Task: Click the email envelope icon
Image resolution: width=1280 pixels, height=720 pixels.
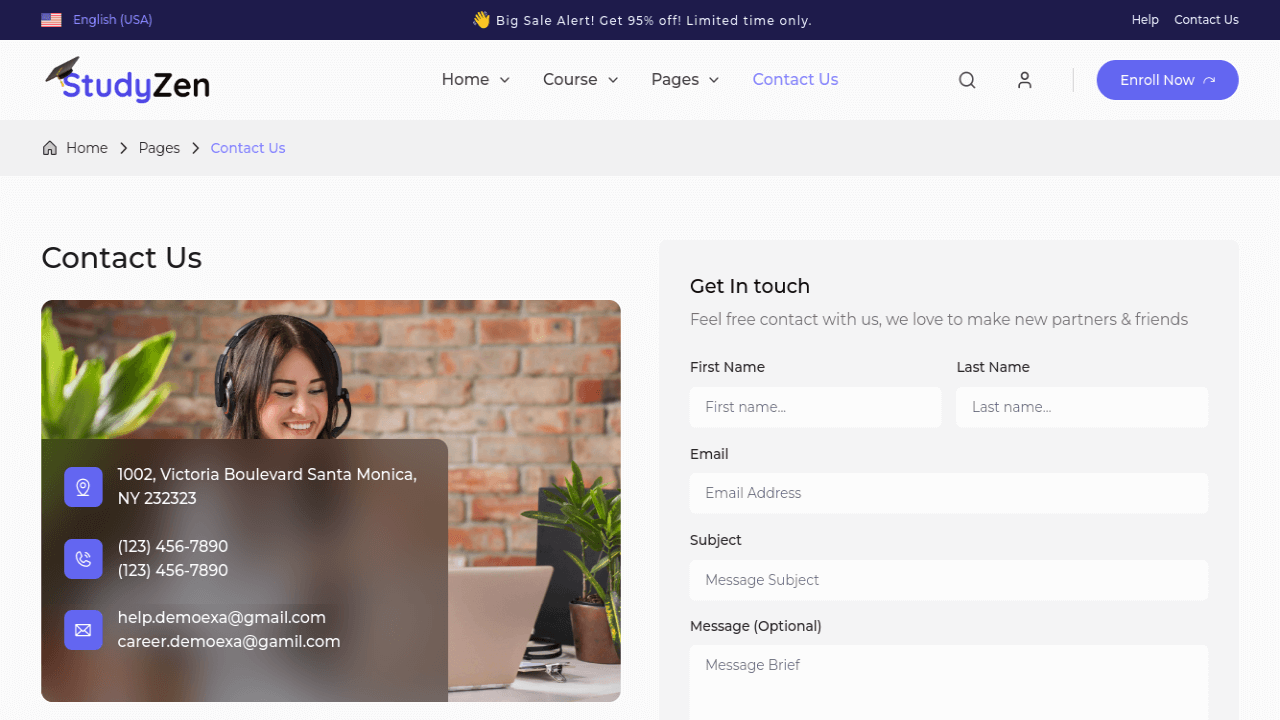Action: [83, 630]
